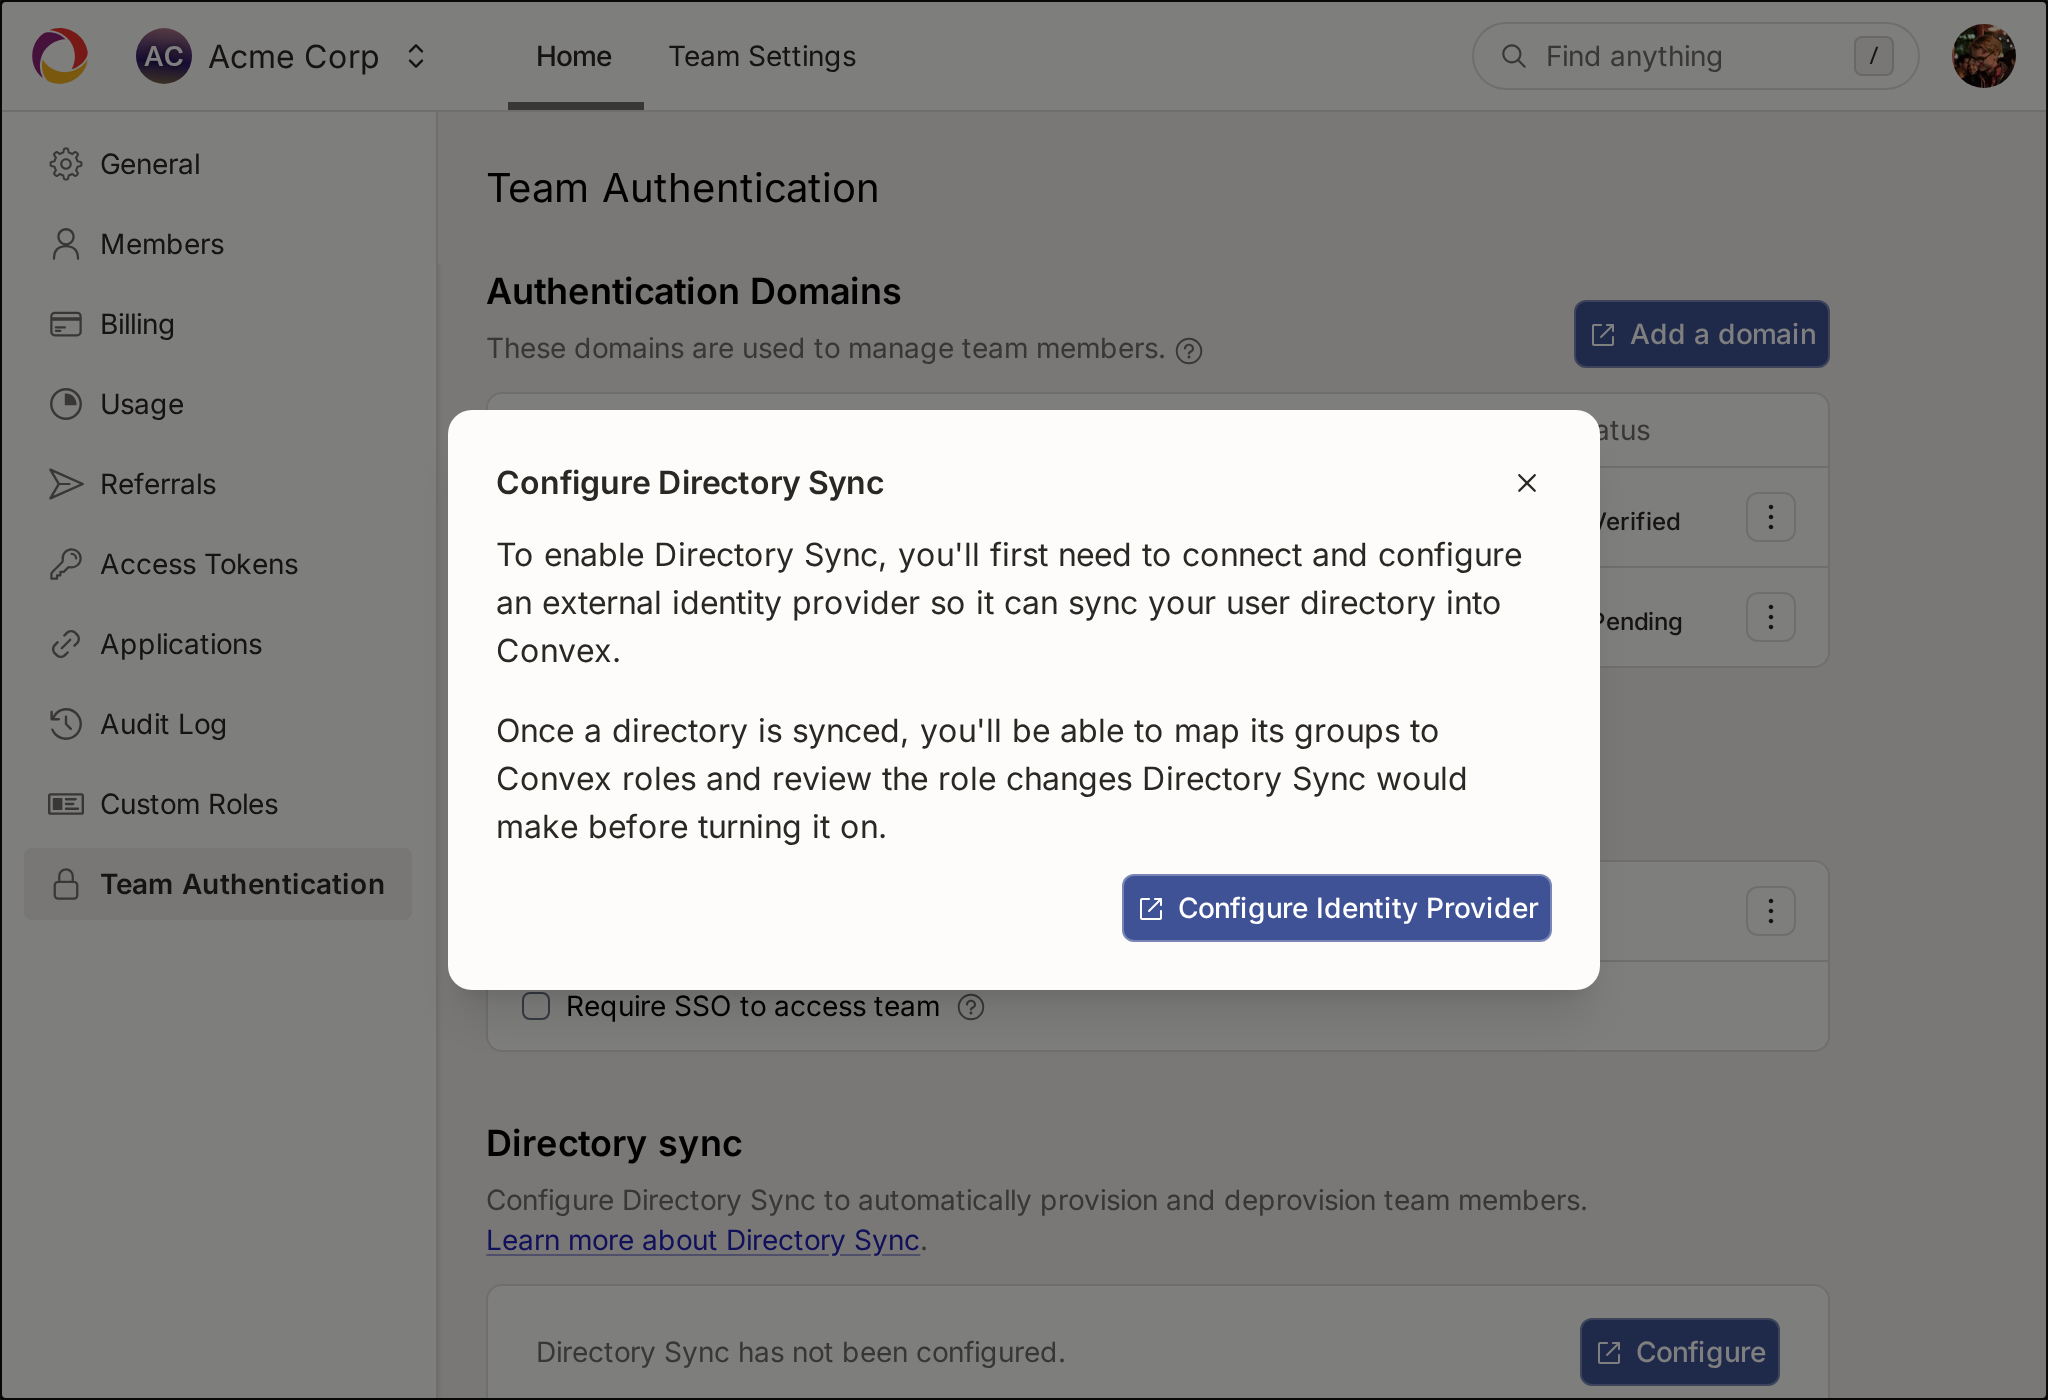Click the search magnifier icon

click(1514, 56)
